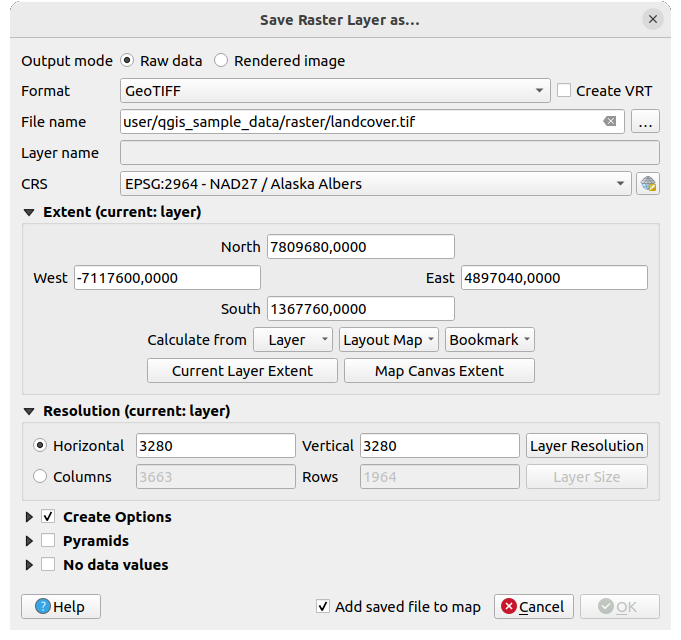Toggle the Add saved file to map checkbox
681x640 pixels.
point(322,607)
